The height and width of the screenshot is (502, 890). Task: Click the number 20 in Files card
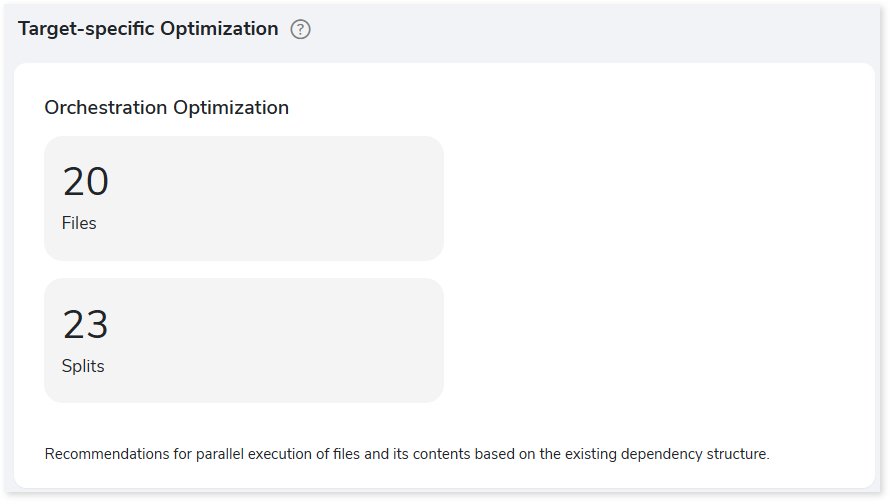pyautogui.click(x=86, y=182)
